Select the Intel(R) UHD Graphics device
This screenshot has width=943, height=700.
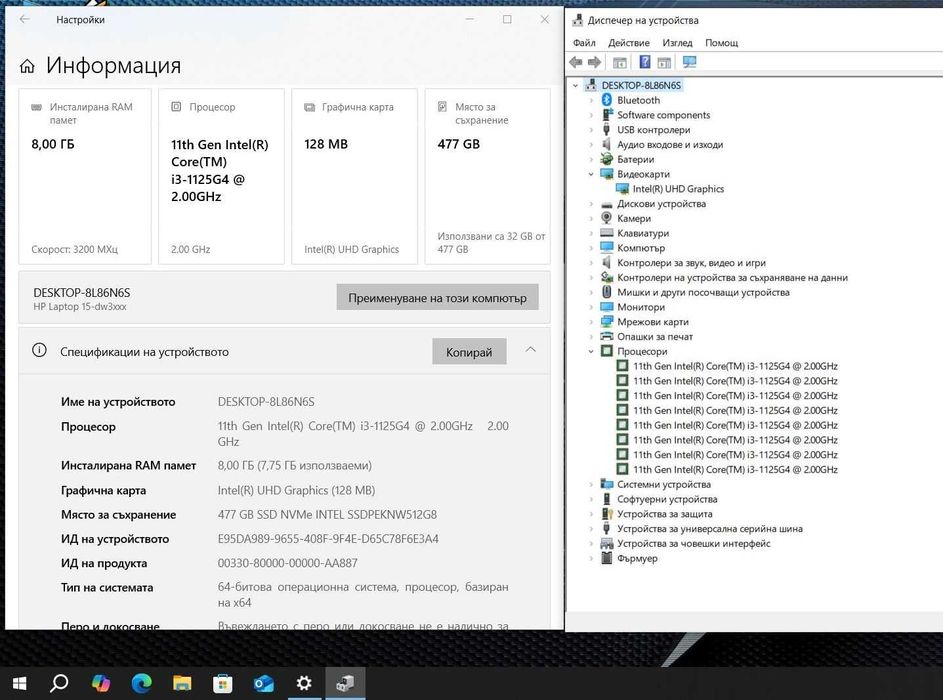point(678,189)
